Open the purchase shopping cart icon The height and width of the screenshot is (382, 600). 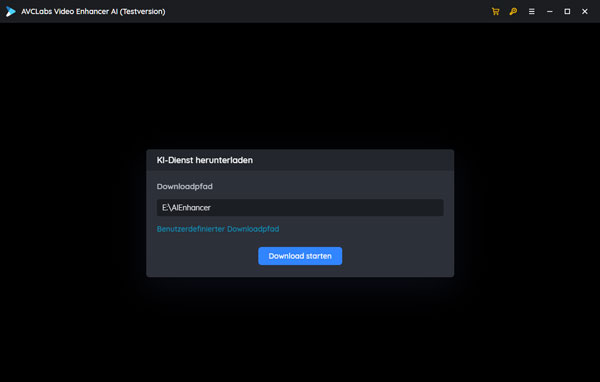click(x=496, y=11)
